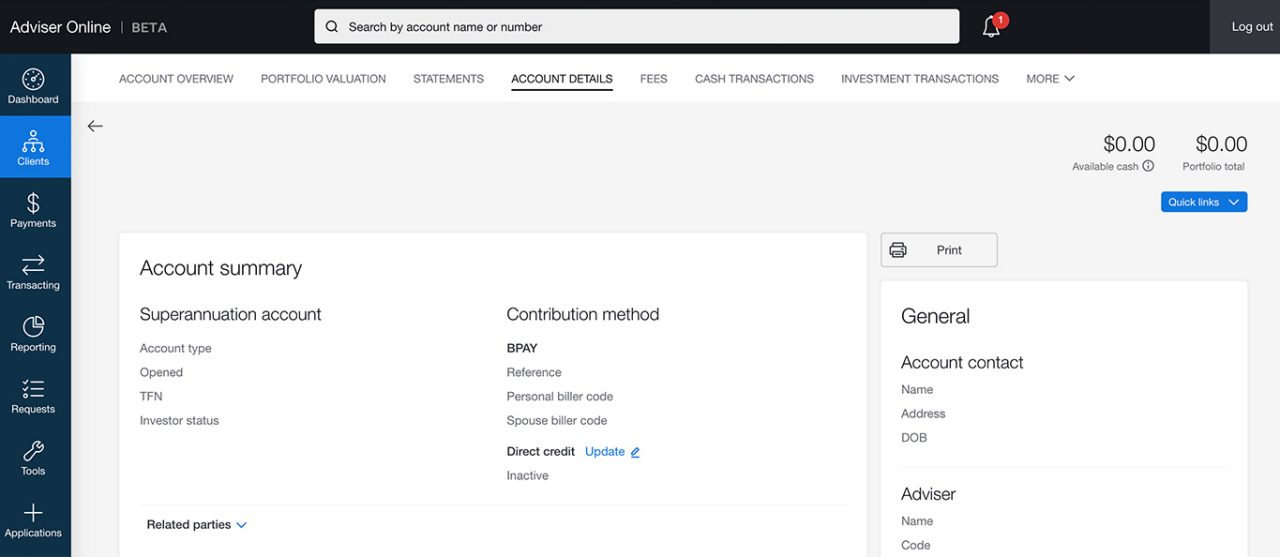Select the Clients sidebar icon
The height and width of the screenshot is (557, 1280).
click(x=33, y=141)
